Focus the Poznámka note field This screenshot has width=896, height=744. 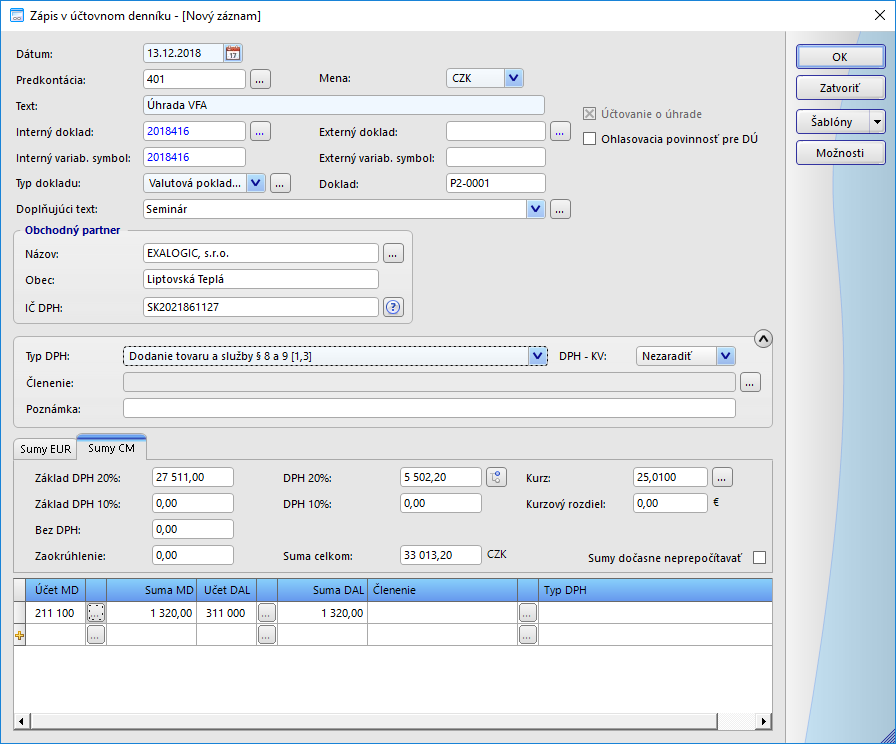429,409
